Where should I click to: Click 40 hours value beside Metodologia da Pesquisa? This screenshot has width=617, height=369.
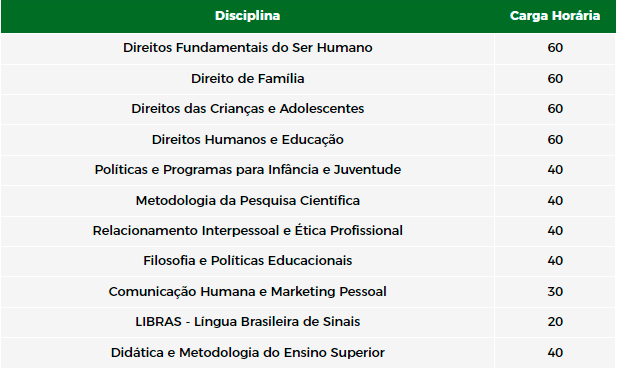point(555,201)
